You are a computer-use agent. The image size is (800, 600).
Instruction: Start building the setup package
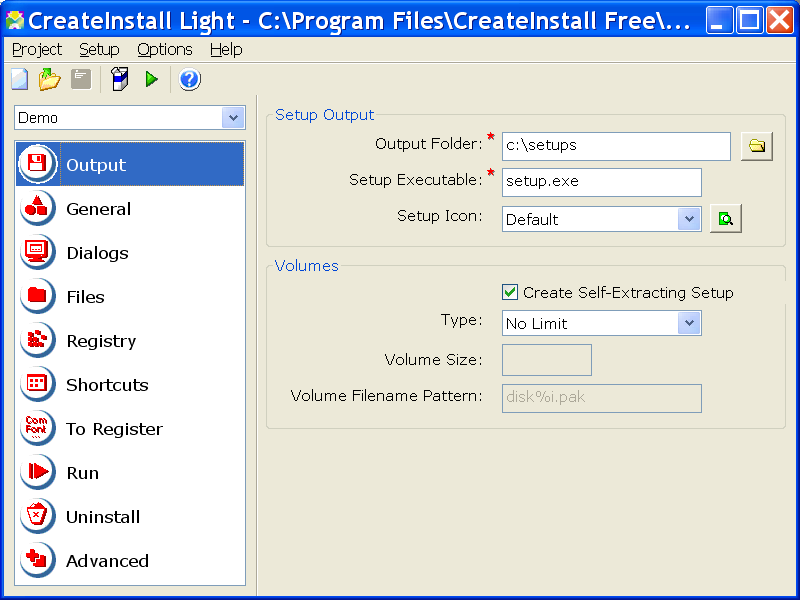coord(120,79)
